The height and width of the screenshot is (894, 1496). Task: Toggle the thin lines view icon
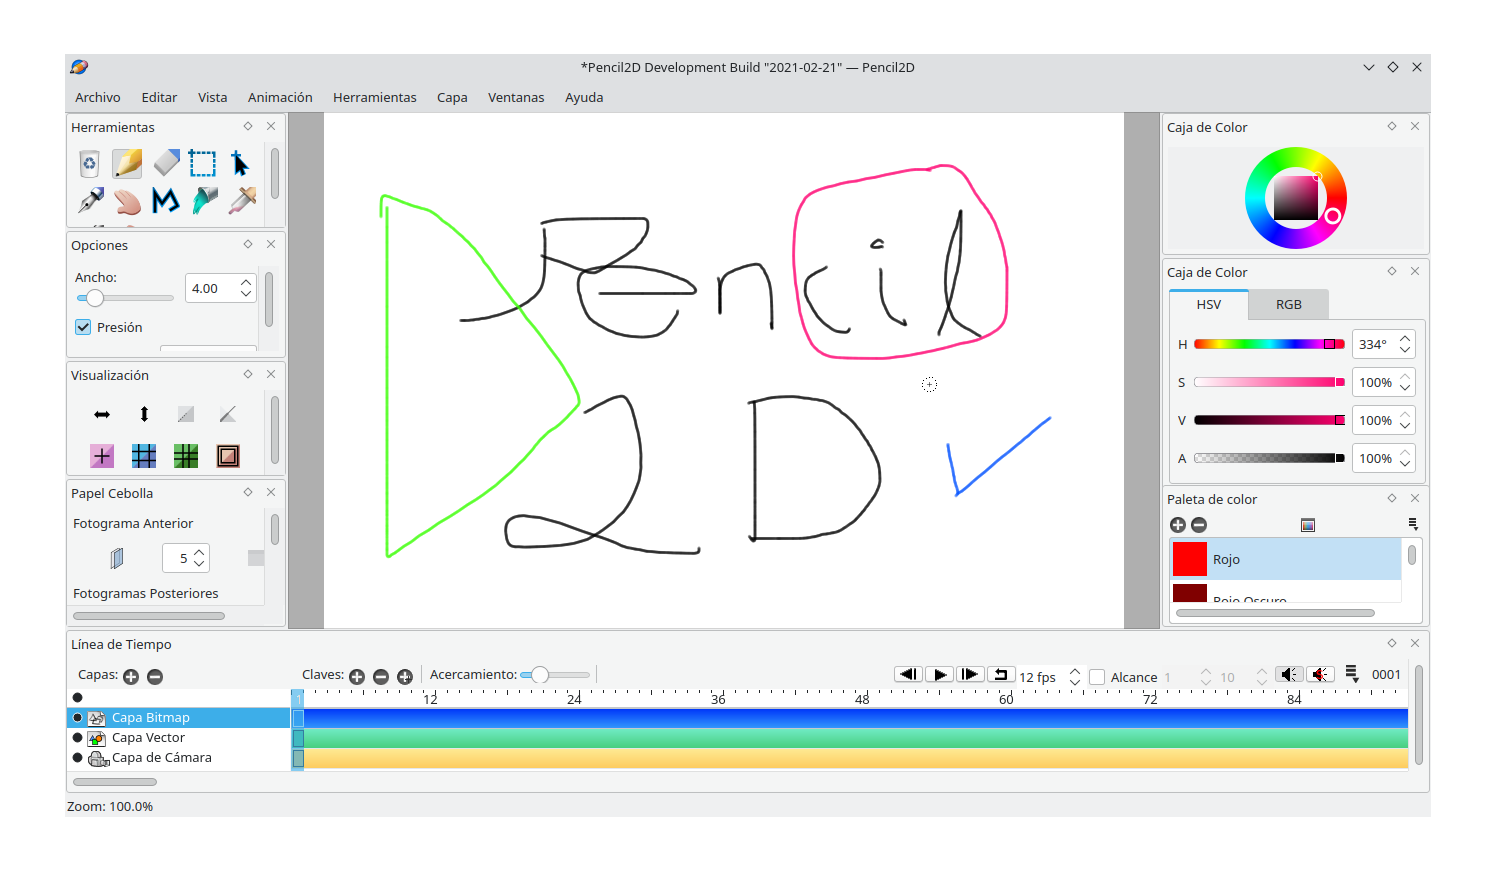[186, 414]
